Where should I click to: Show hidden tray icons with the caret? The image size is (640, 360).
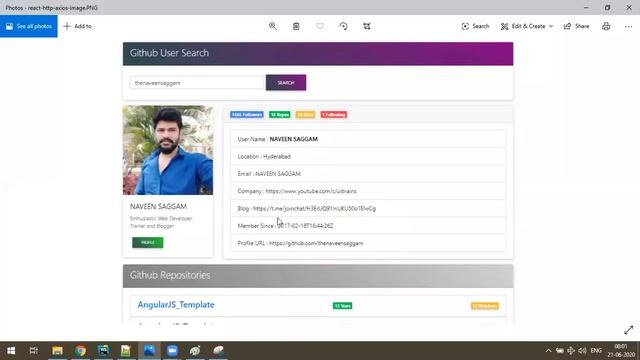click(x=548, y=351)
